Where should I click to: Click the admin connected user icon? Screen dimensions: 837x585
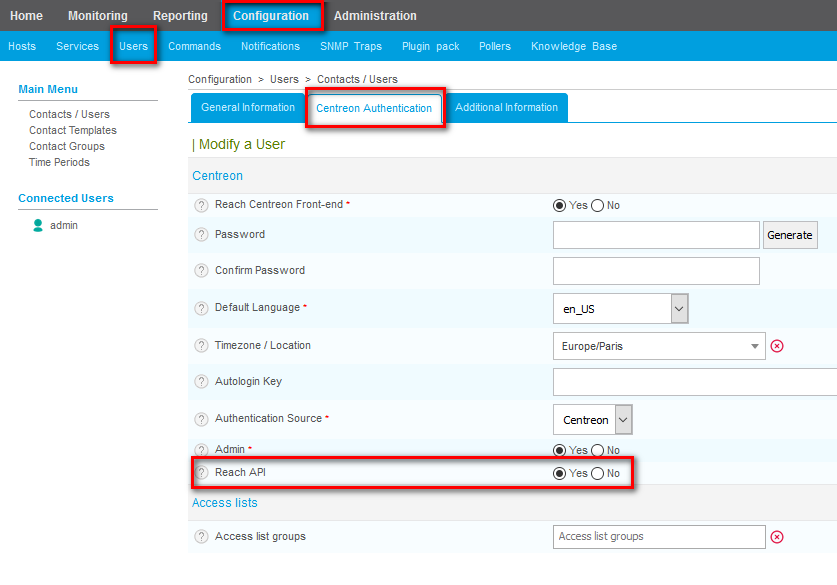39,226
